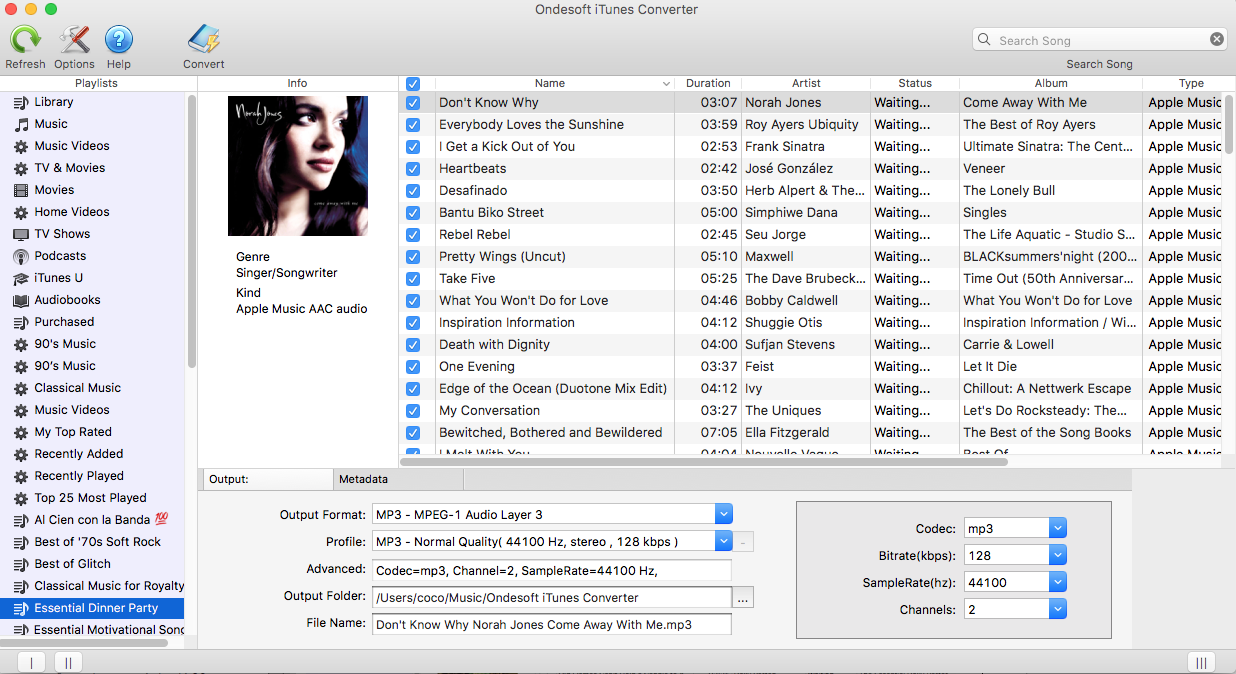Click playlist icon beside Best of Glitch
Viewport: 1236px width, 674px height.
coord(21,564)
